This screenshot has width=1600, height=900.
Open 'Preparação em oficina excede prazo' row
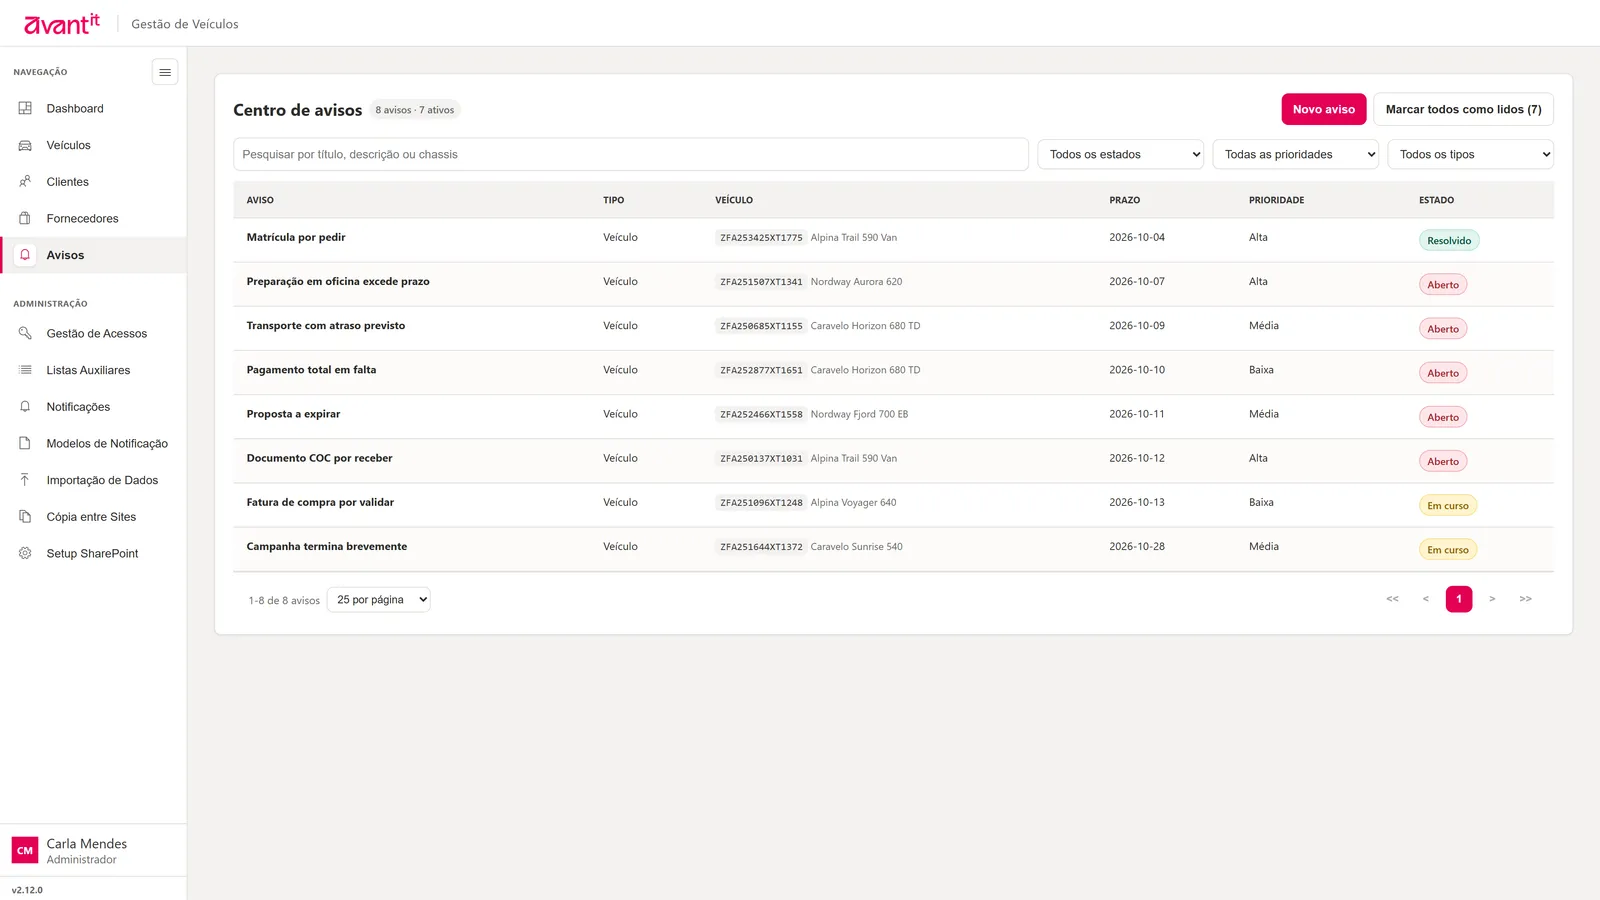tap(893, 284)
